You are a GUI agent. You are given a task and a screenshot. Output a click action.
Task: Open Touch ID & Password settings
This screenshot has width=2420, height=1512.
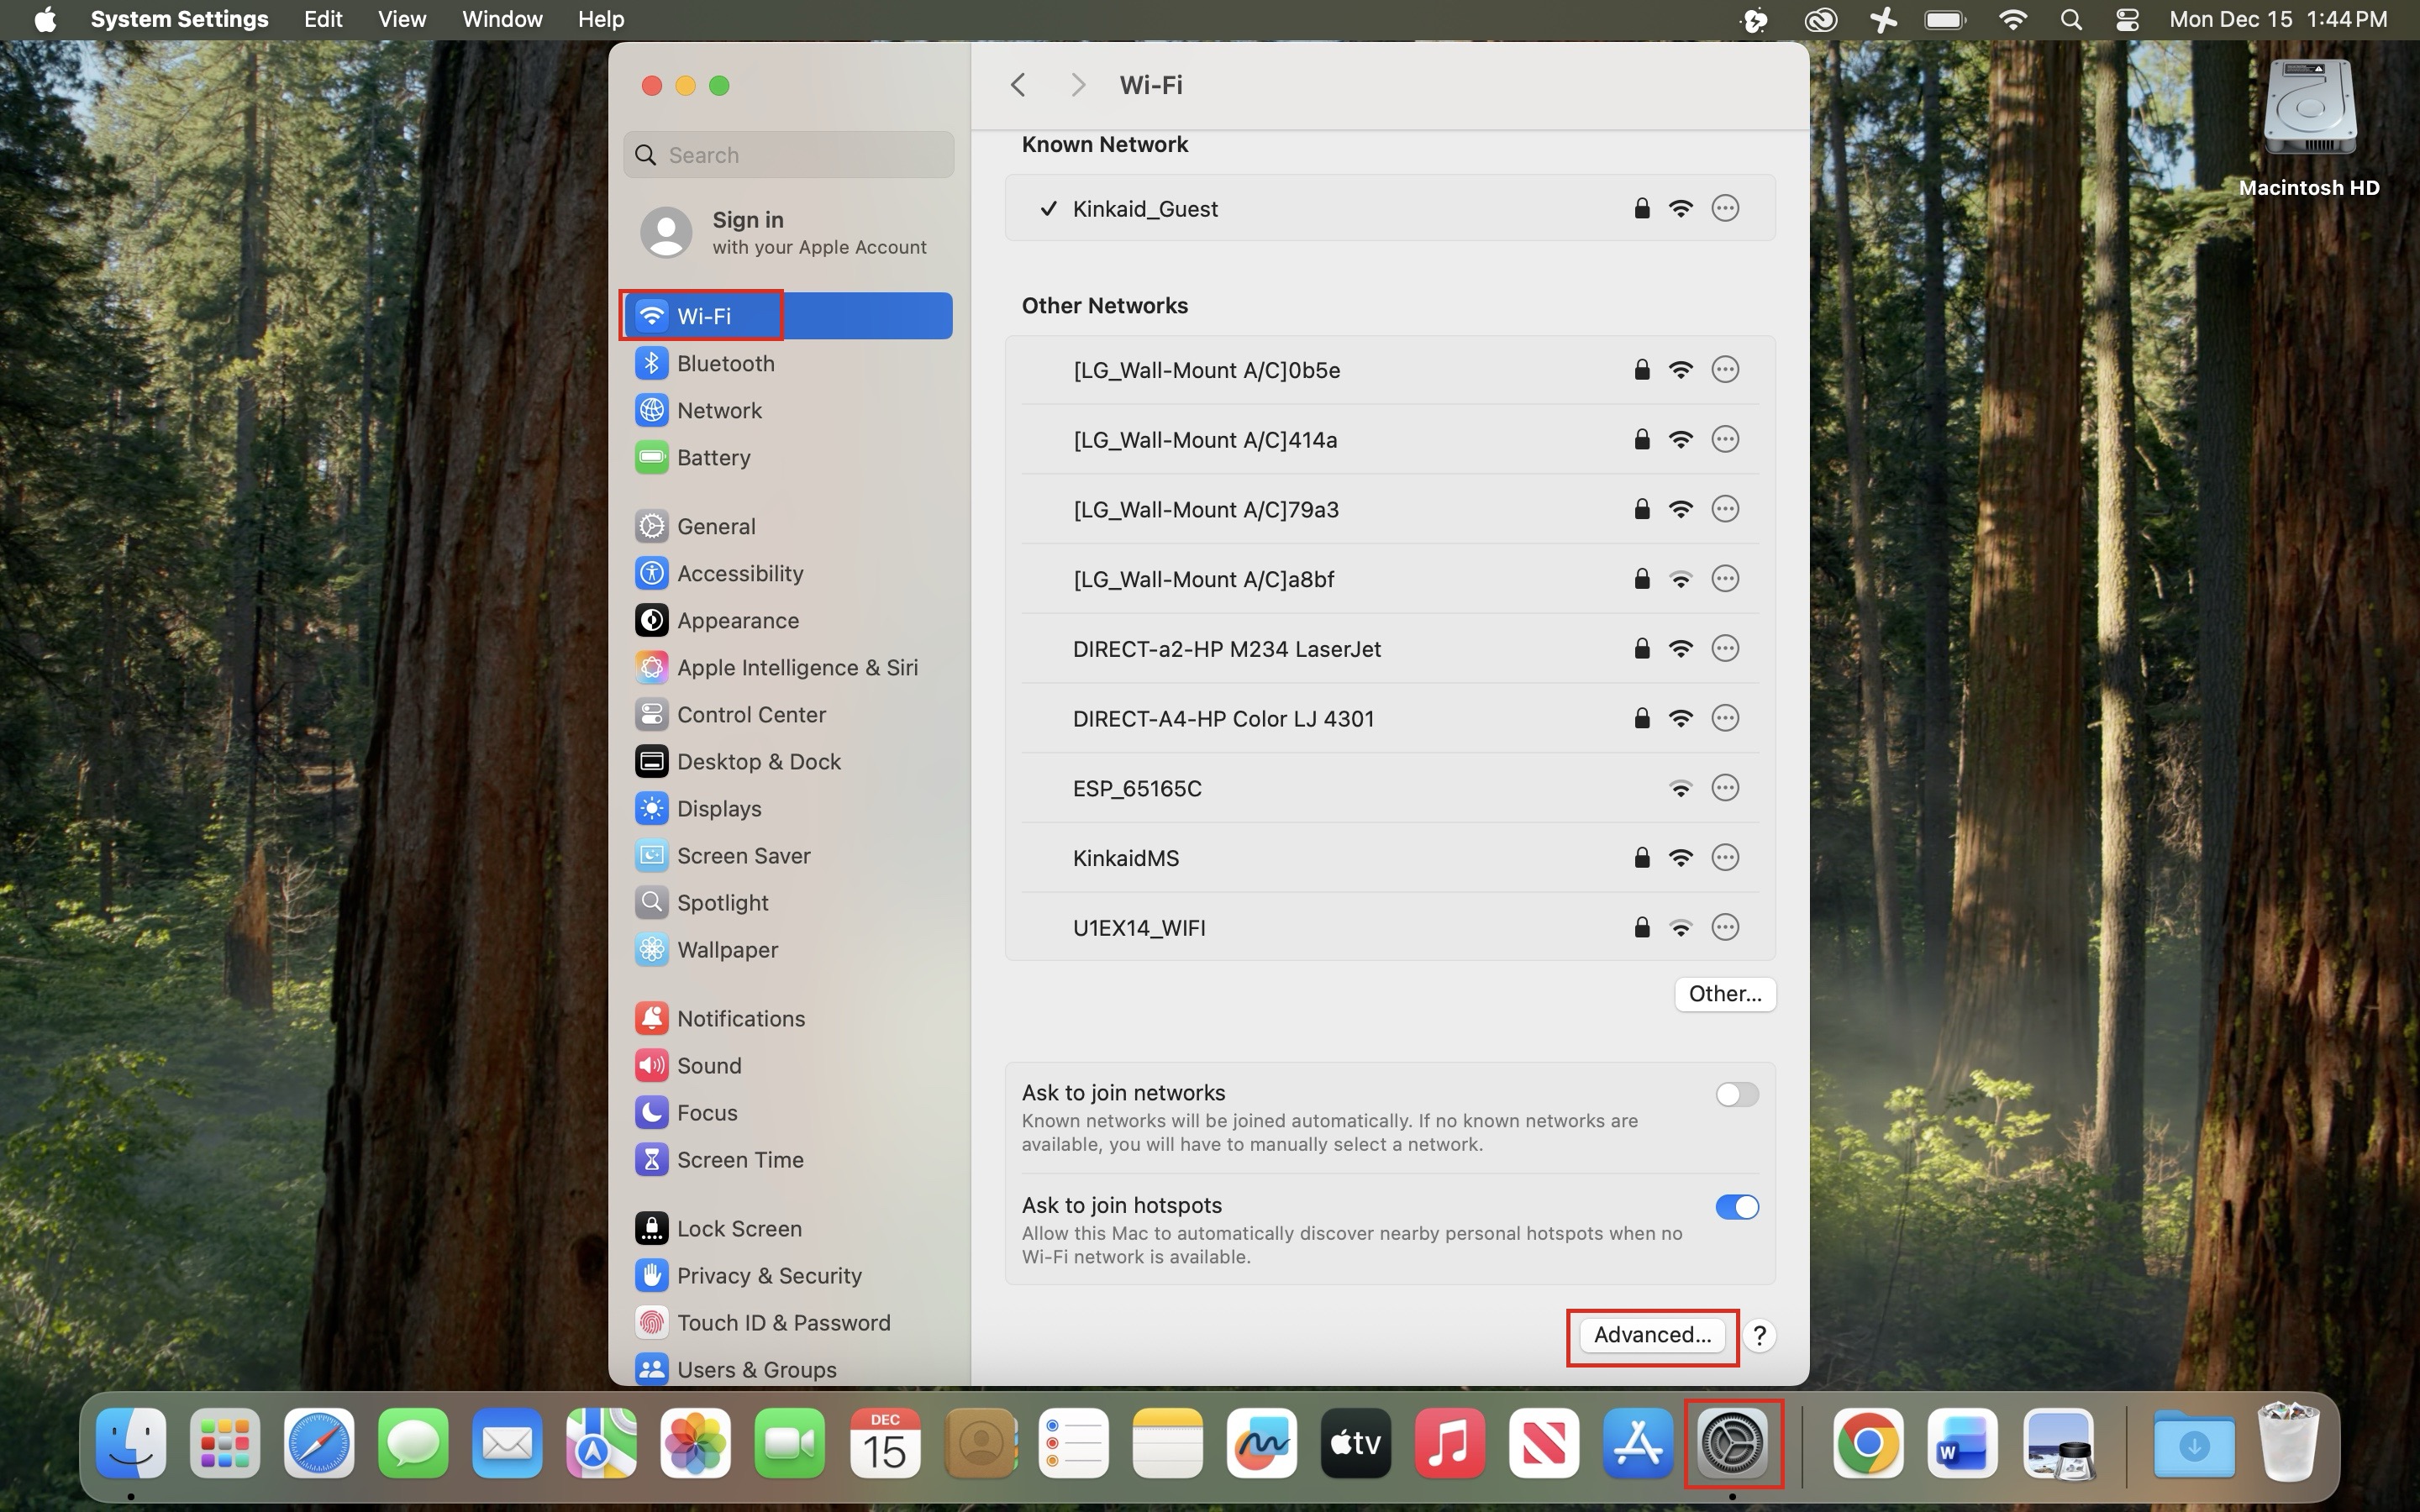(x=783, y=1322)
